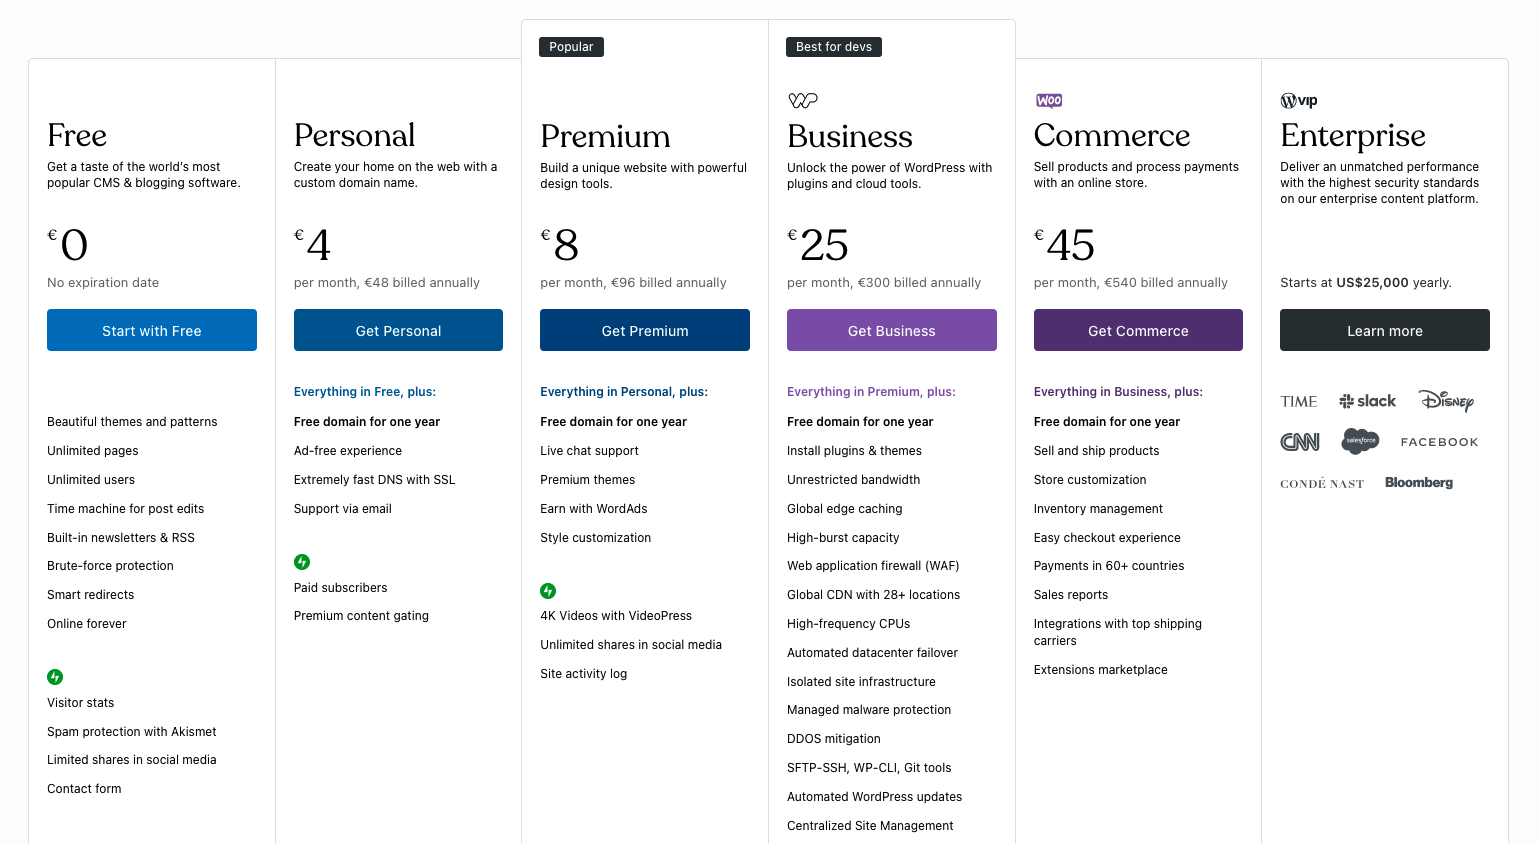Open Enterprise with the Learn more button
The image size is (1539, 843).
point(1384,331)
